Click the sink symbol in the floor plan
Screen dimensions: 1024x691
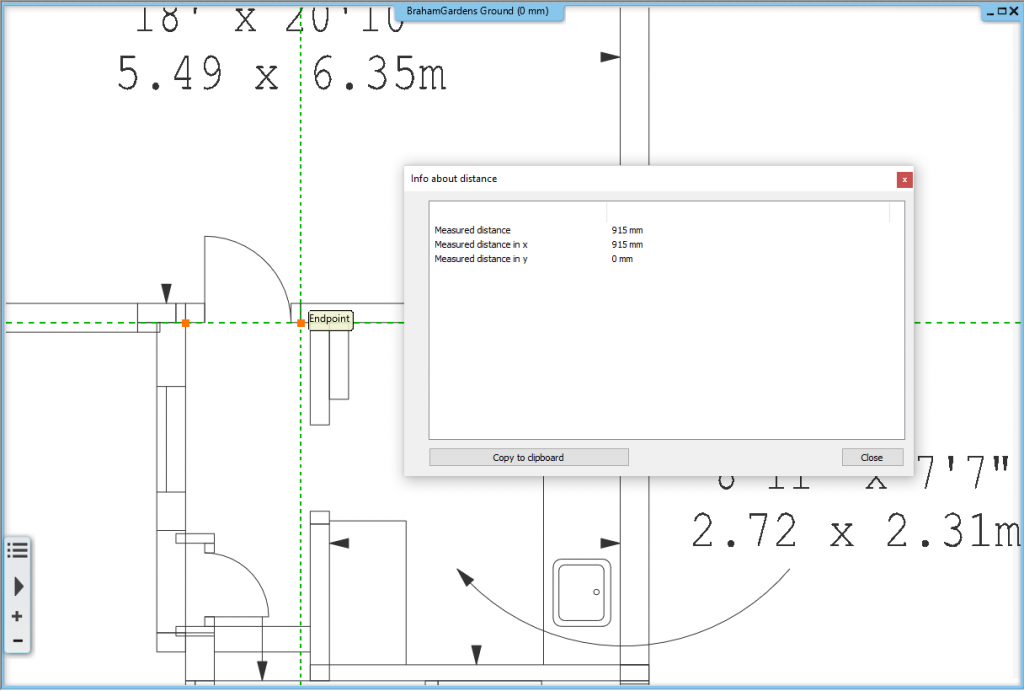pyautogui.click(x=582, y=592)
